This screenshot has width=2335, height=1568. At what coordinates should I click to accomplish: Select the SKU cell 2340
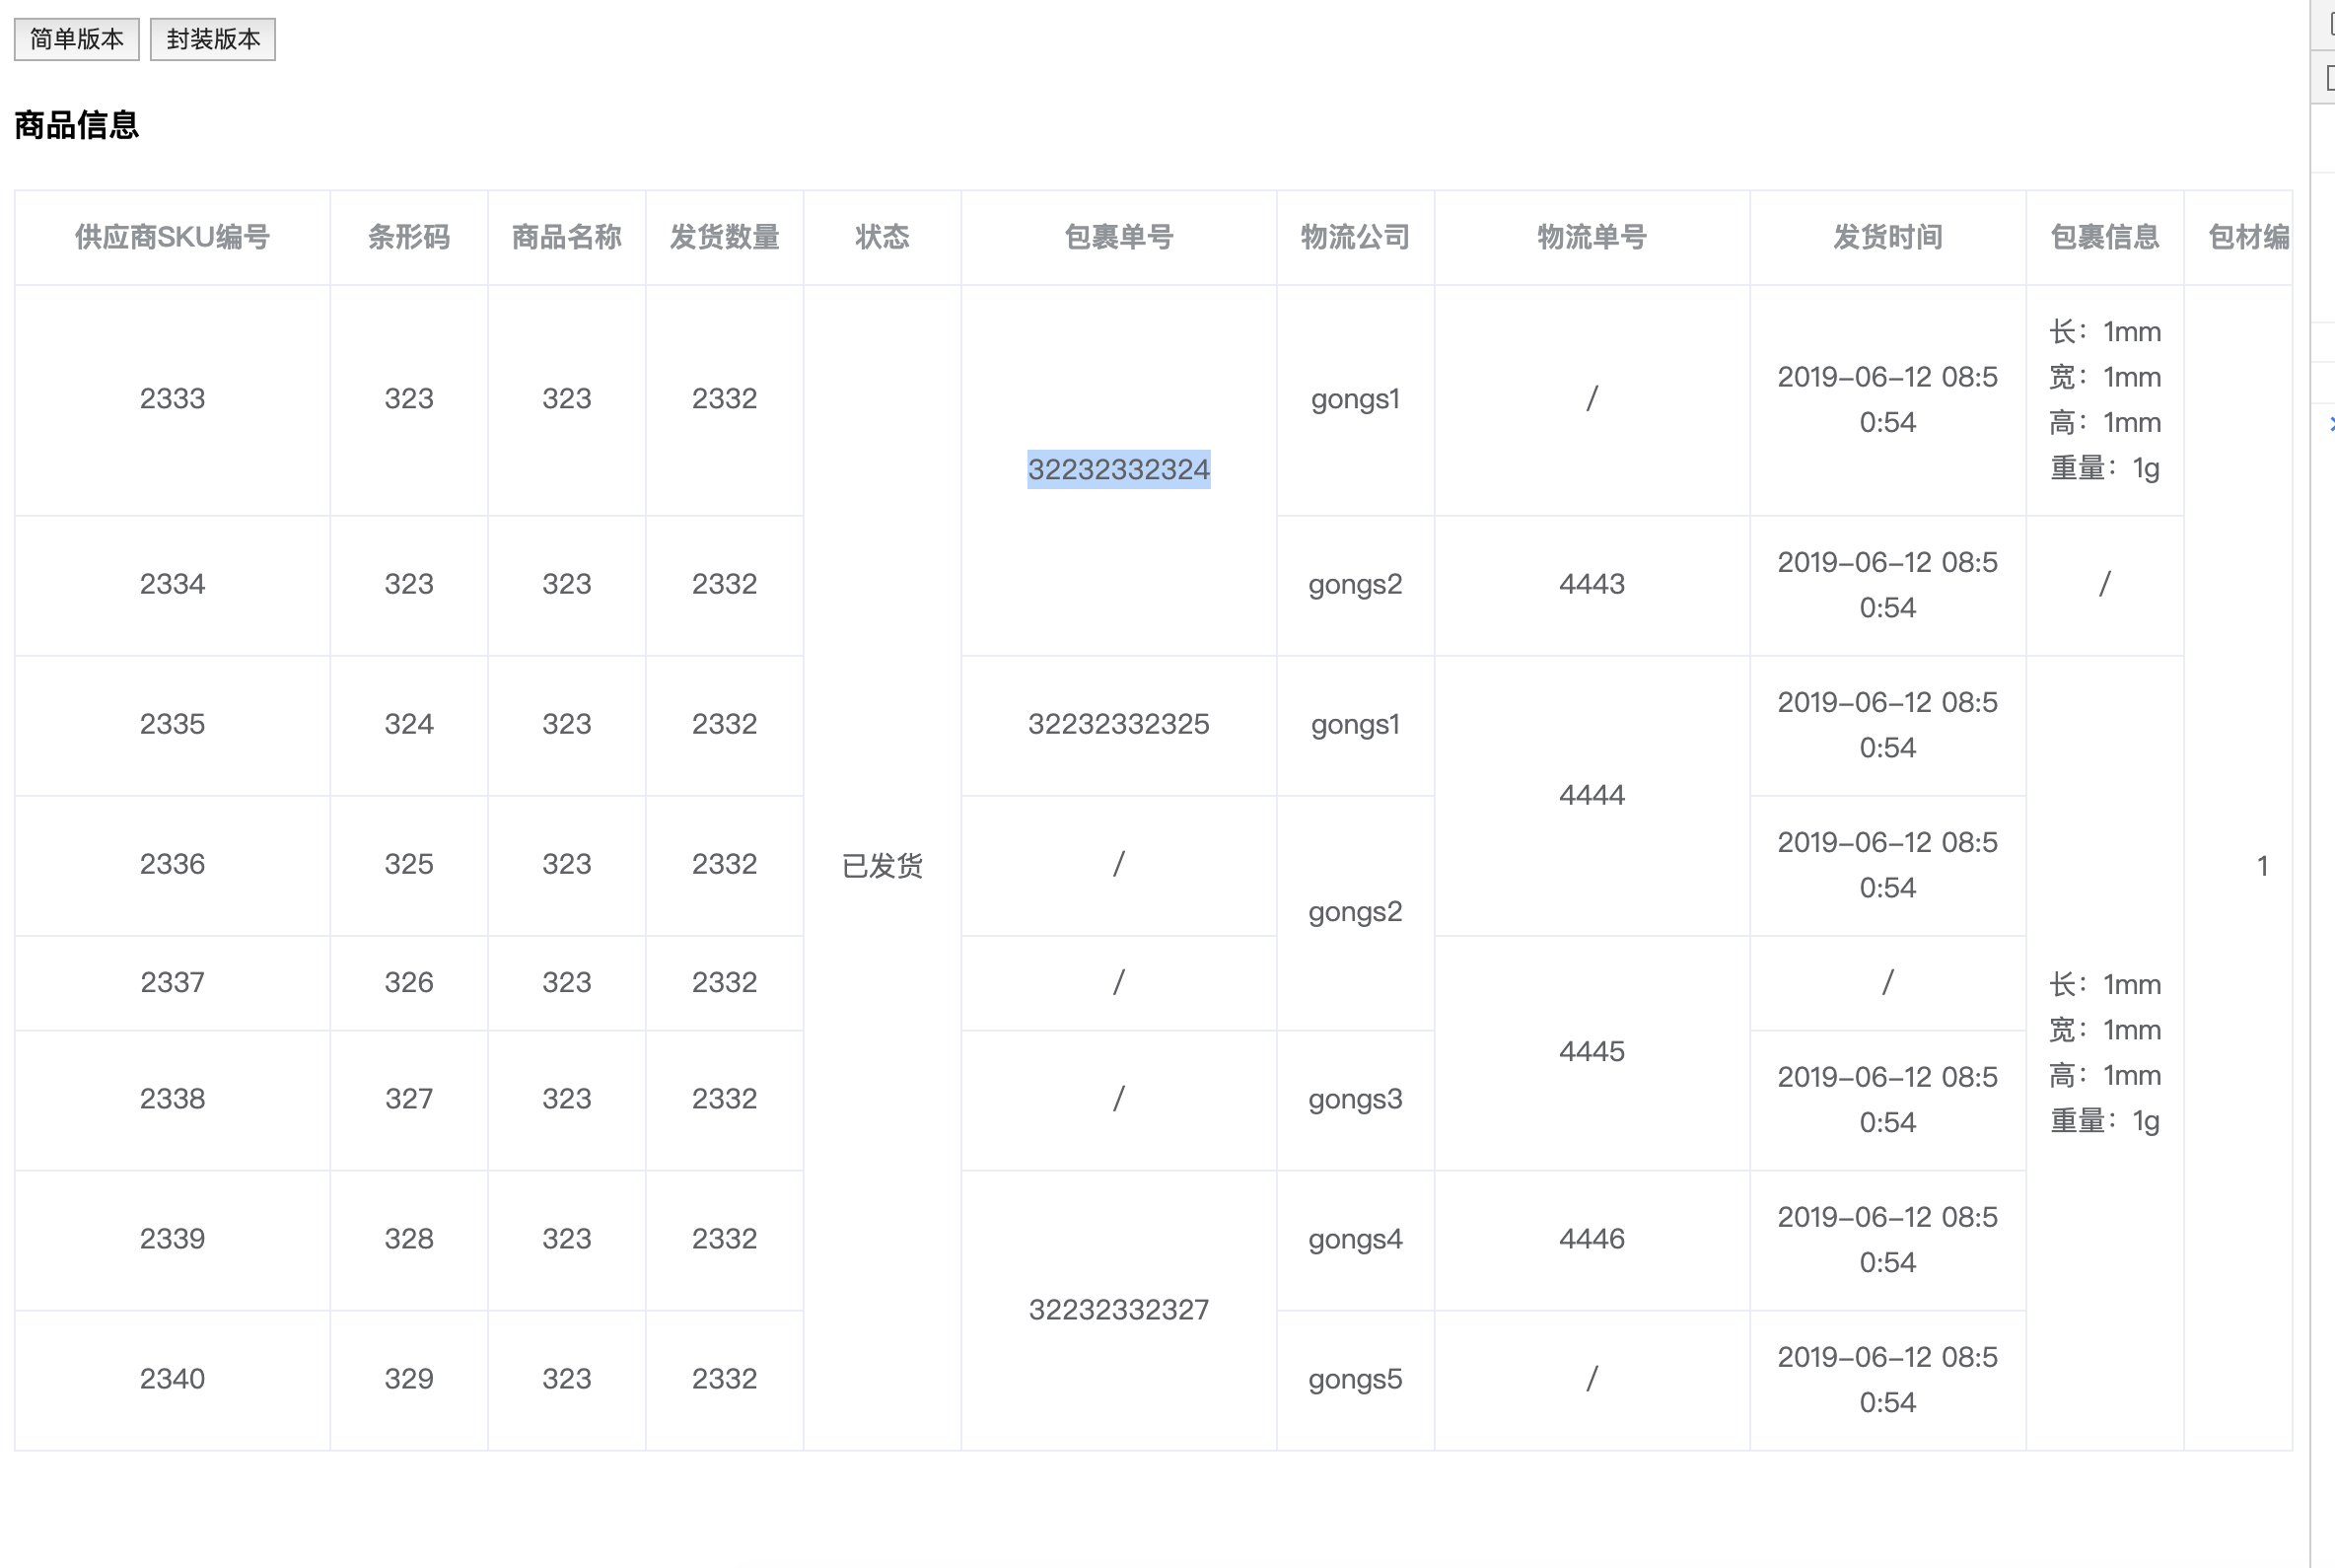(172, 1379)
